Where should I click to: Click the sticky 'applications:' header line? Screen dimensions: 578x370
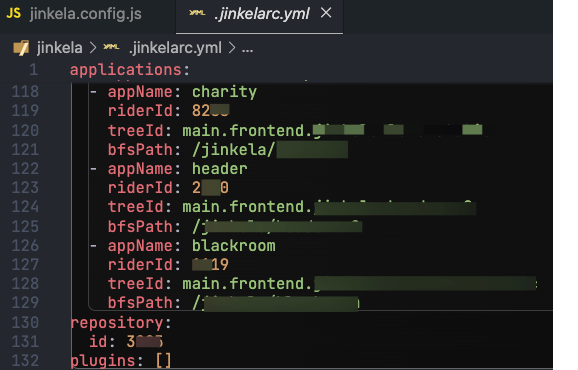click(129, 70)
